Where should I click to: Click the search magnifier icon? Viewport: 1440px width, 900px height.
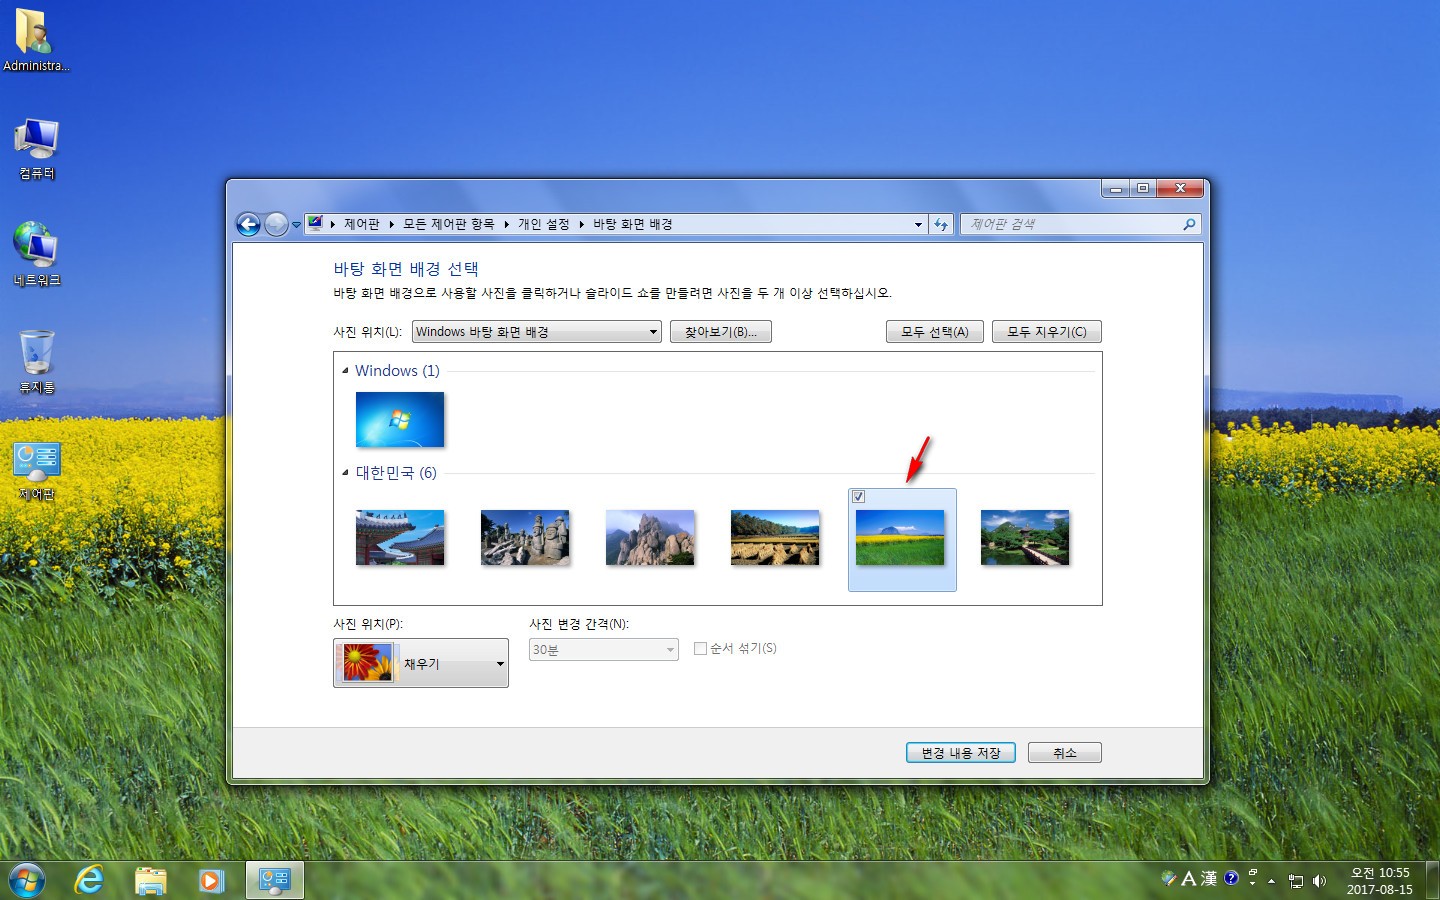coord(1189,224)
